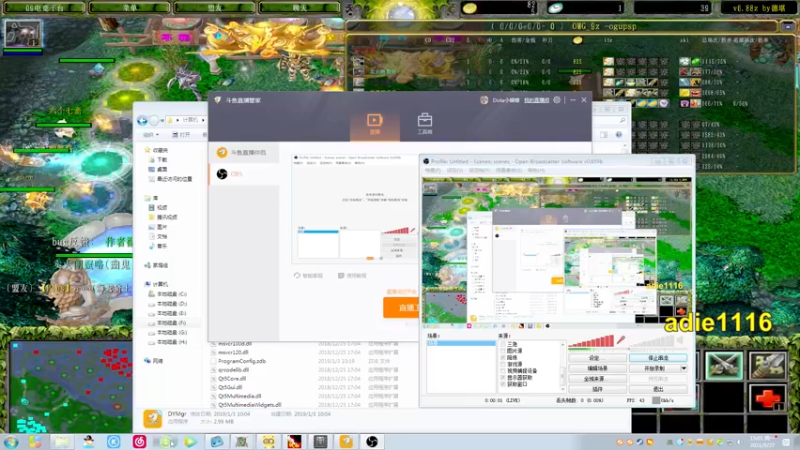Screen dimensions: 800x450
Task: Toggle the 显示器获取 source checkbox in OBS
Action: pyautogui.click(x=503, y=378)
